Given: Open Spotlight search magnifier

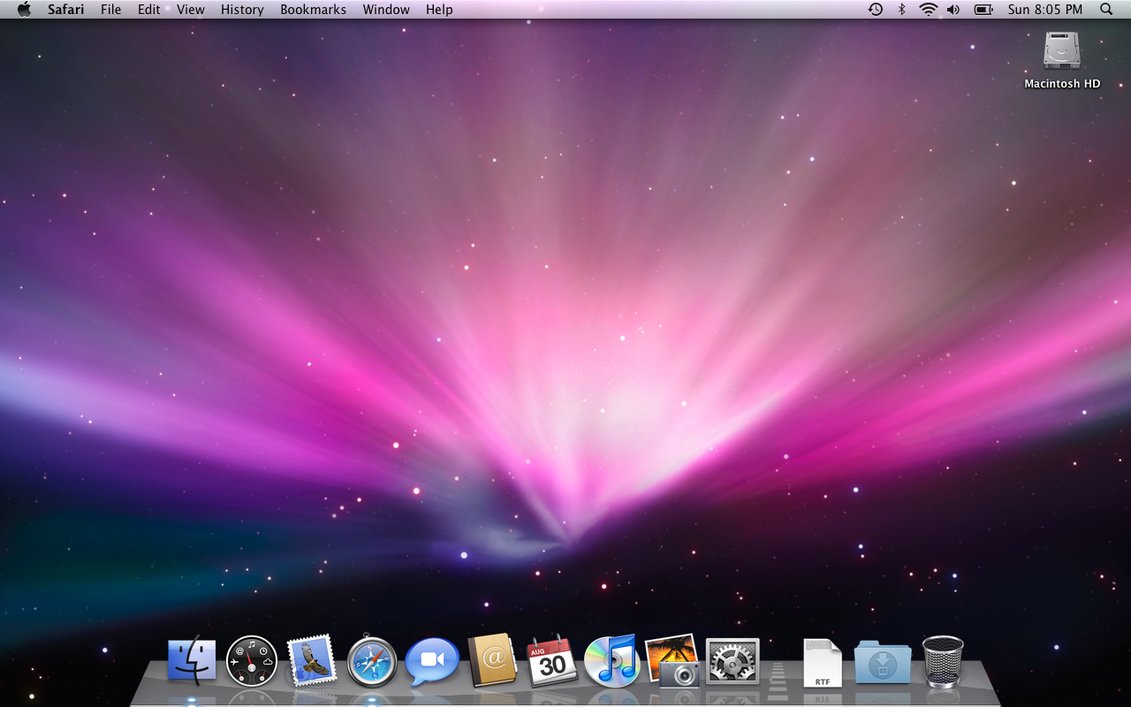Looking at the screenshot, I should 1106,9.
